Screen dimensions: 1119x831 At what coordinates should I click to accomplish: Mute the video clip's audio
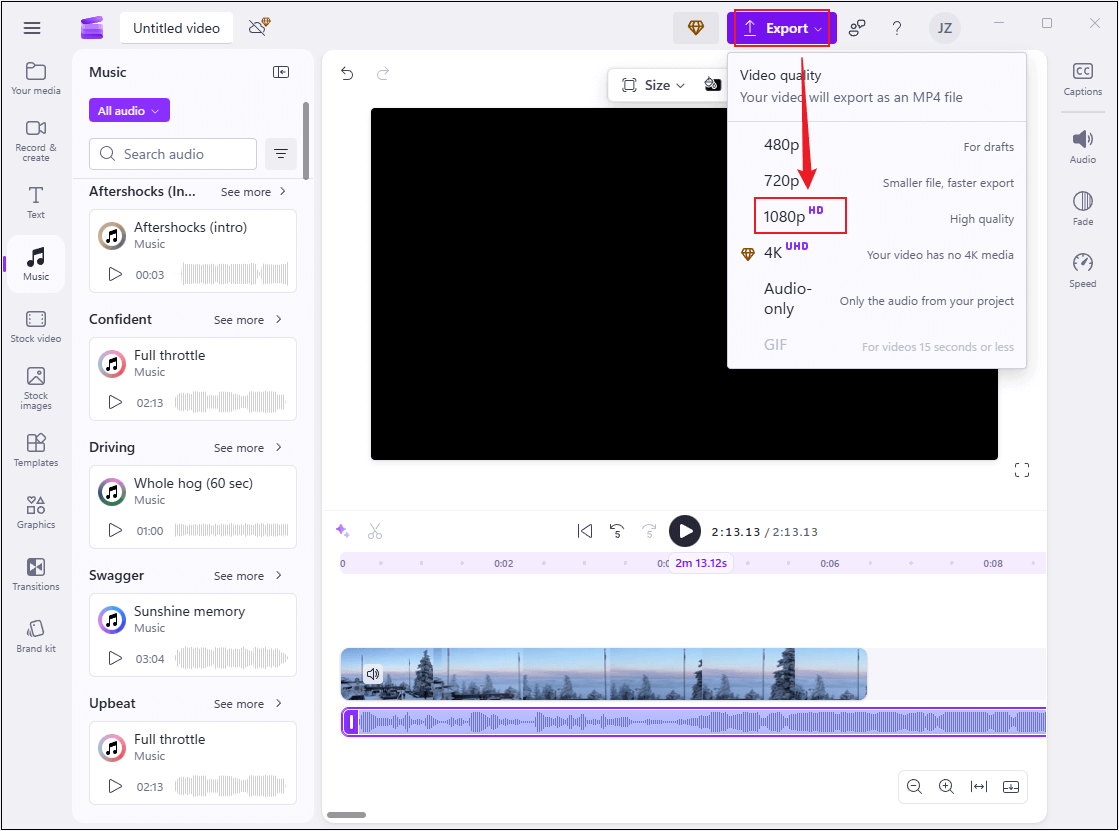click(373, 673)
